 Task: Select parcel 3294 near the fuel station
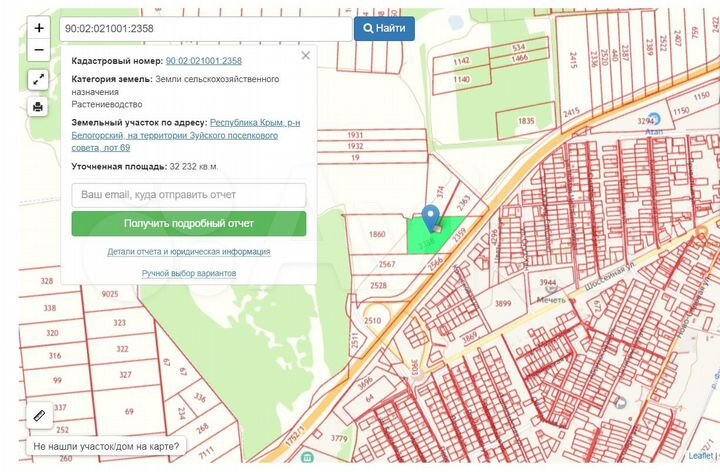coord(646,121)
